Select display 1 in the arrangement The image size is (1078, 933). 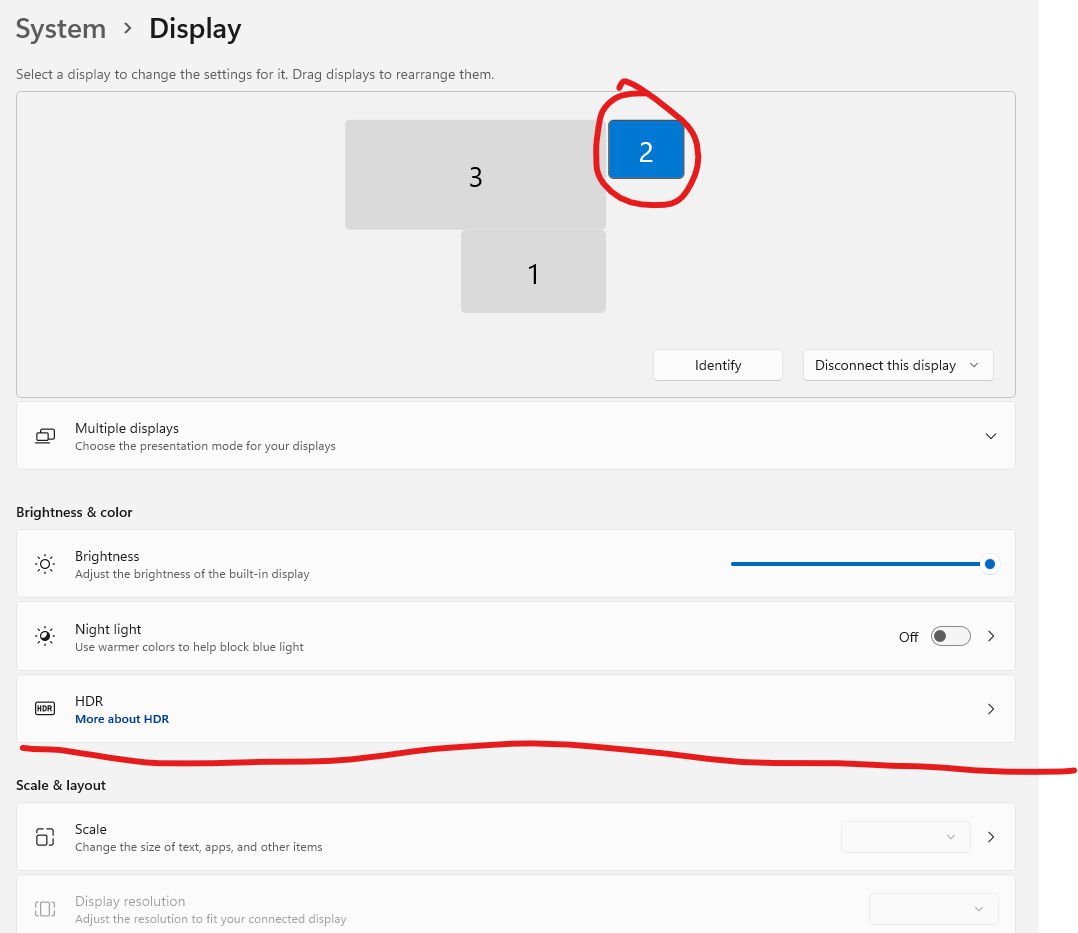[x=533, y=272]
